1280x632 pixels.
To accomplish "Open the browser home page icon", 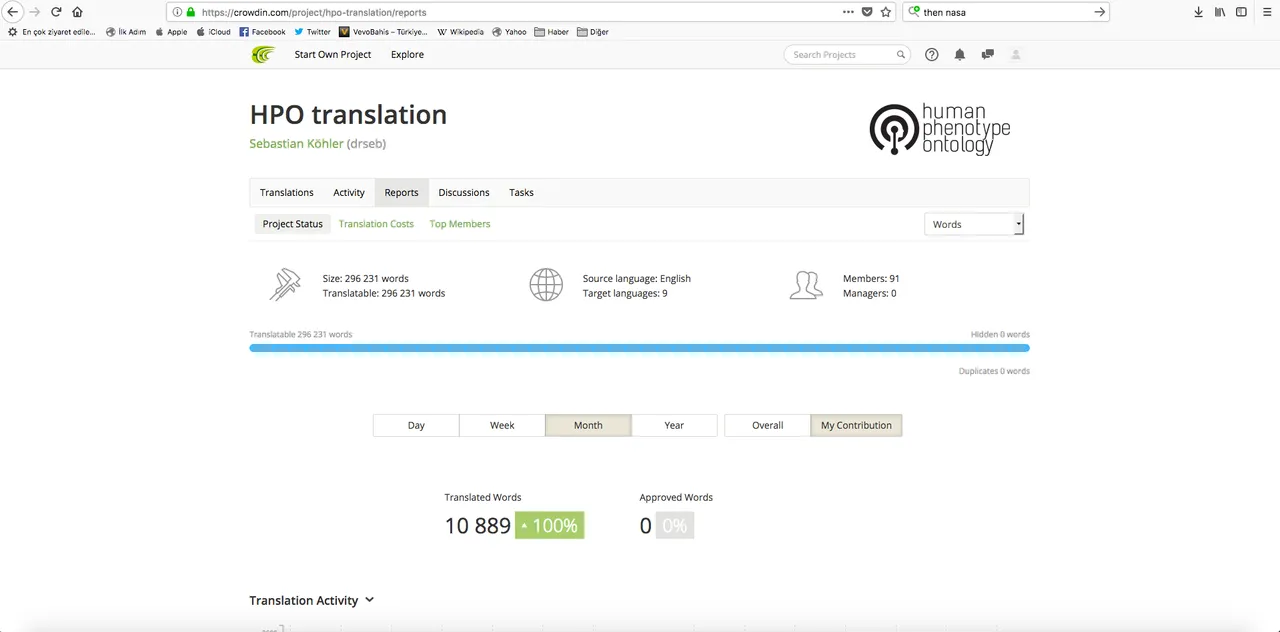I will pyautogui.click(x=77, y=12).
